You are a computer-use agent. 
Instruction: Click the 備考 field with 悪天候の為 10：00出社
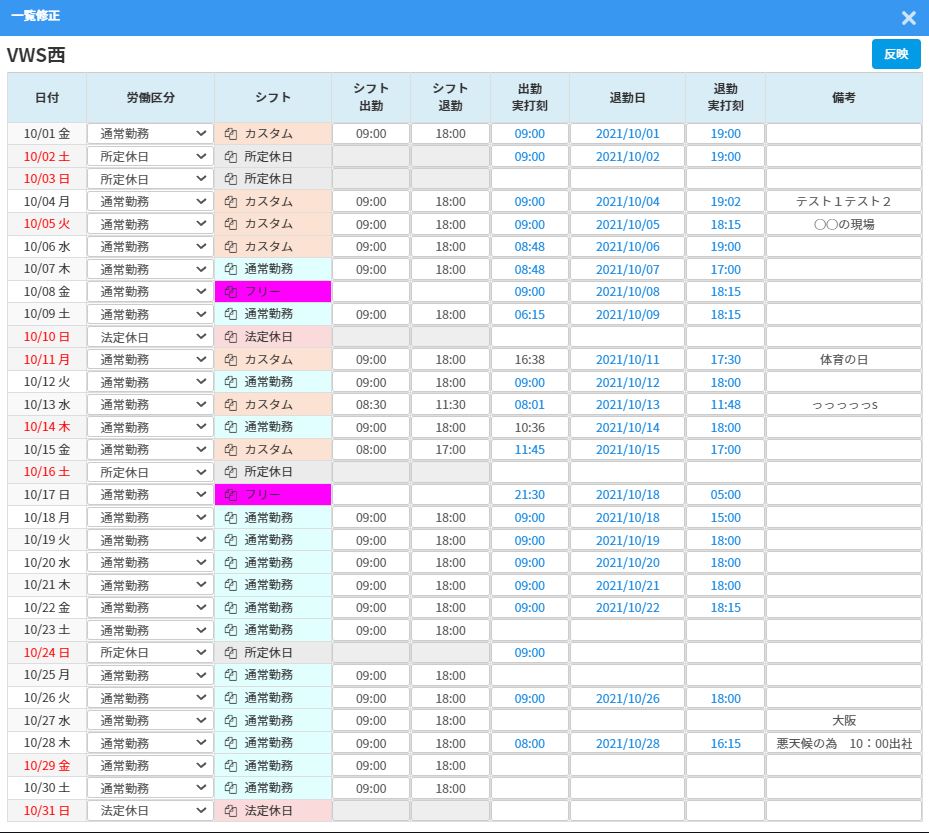(x=844, y=743)
